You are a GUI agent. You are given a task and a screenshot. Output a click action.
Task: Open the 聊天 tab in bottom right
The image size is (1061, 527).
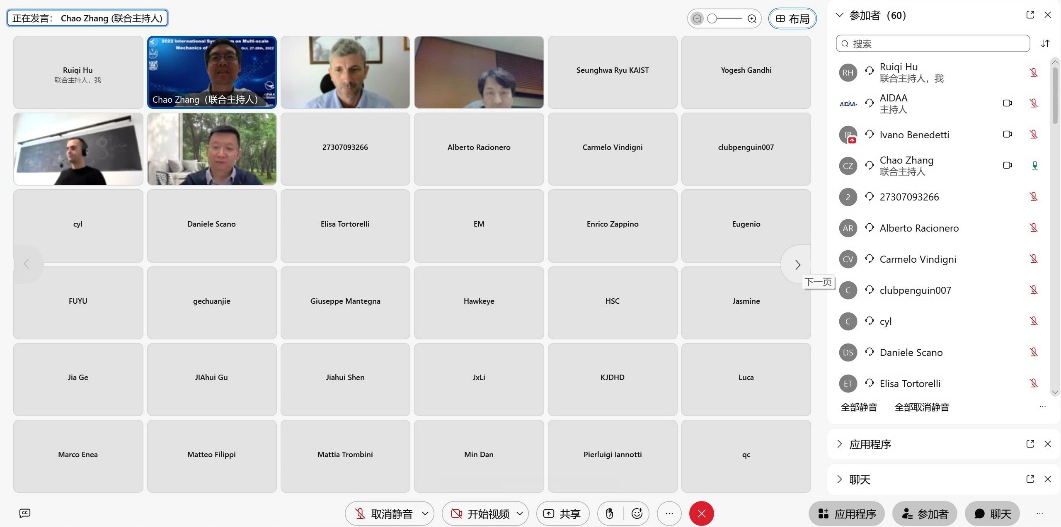click(x=992, y=514)
